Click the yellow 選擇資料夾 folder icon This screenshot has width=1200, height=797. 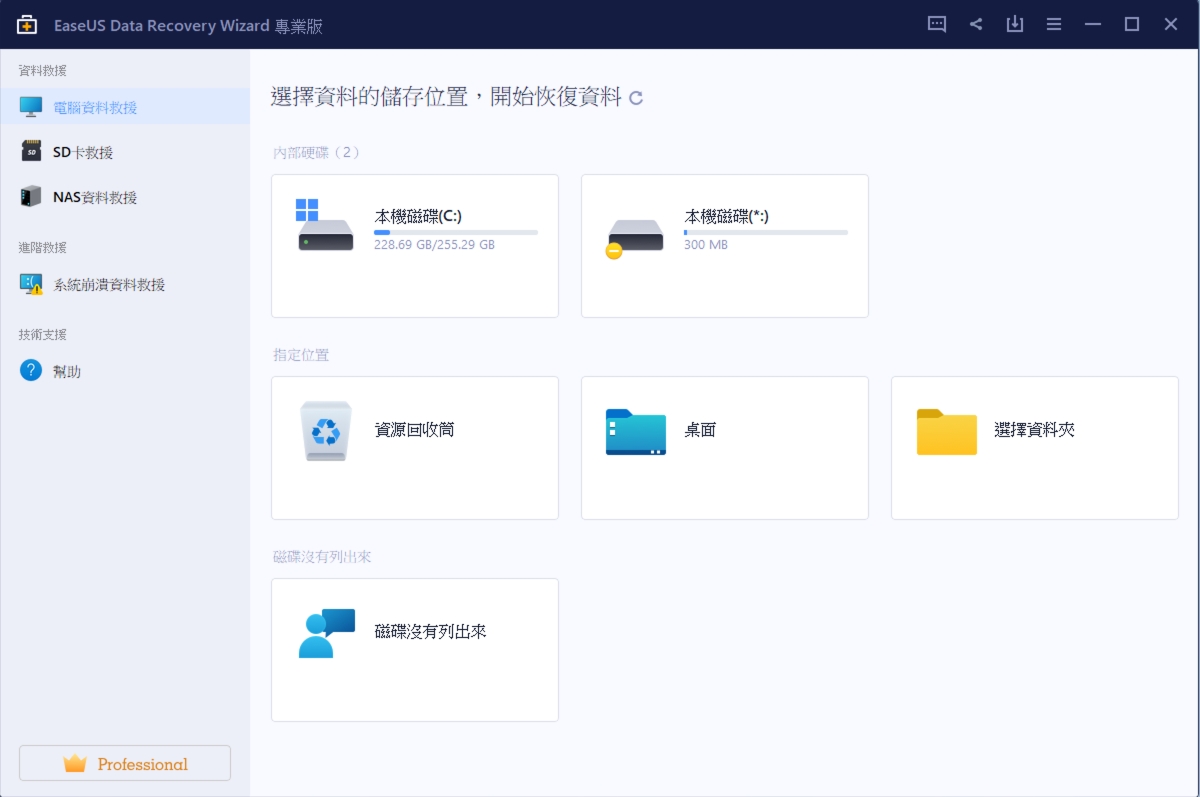[x=946, y=432]
